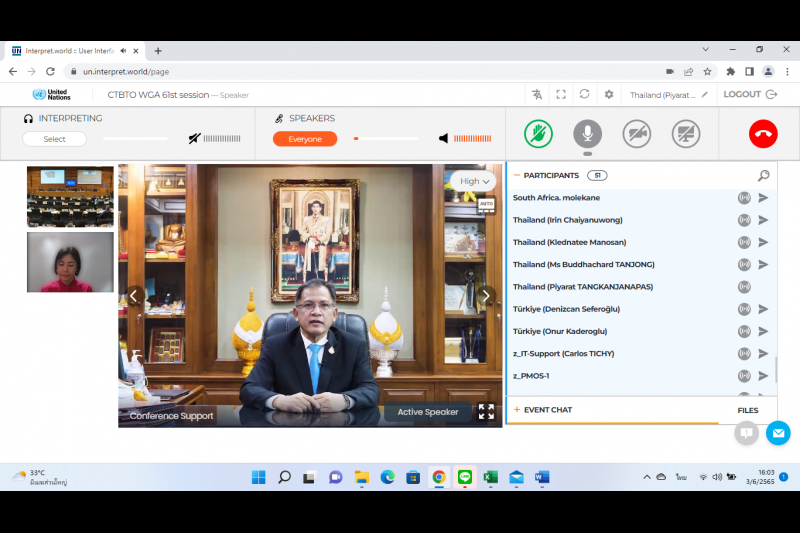Click the translate language icon
800x533 pixels.
pyautogui.click(x=537, y=95)
